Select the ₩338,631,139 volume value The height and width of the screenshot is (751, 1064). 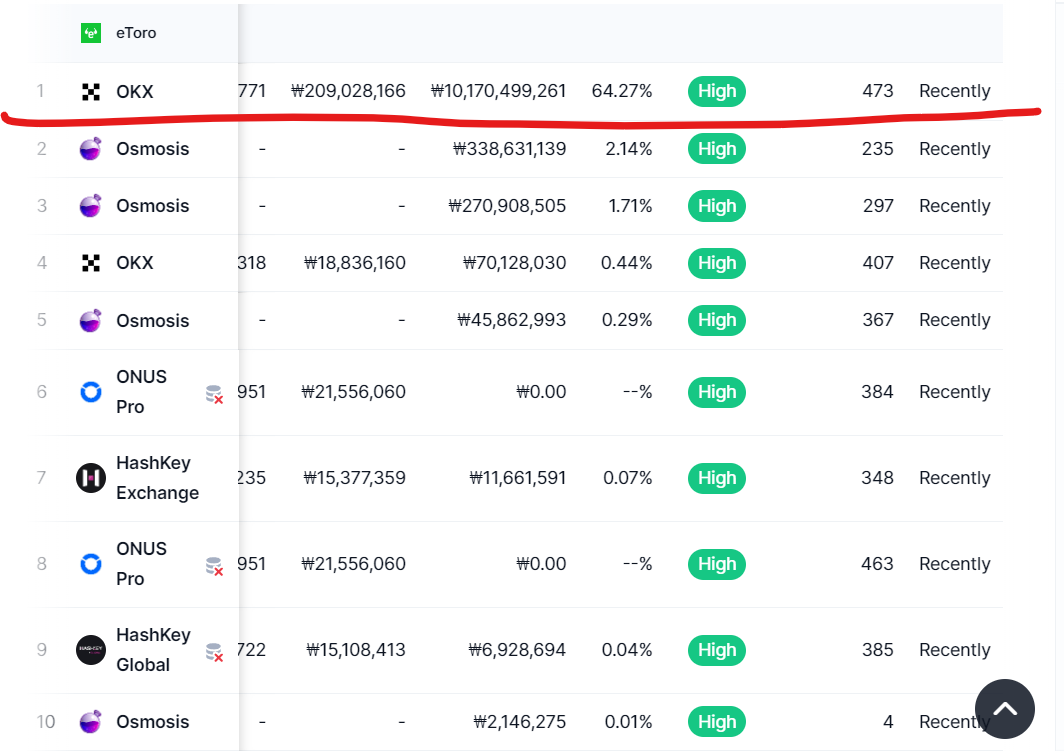(x=510, y=149)
